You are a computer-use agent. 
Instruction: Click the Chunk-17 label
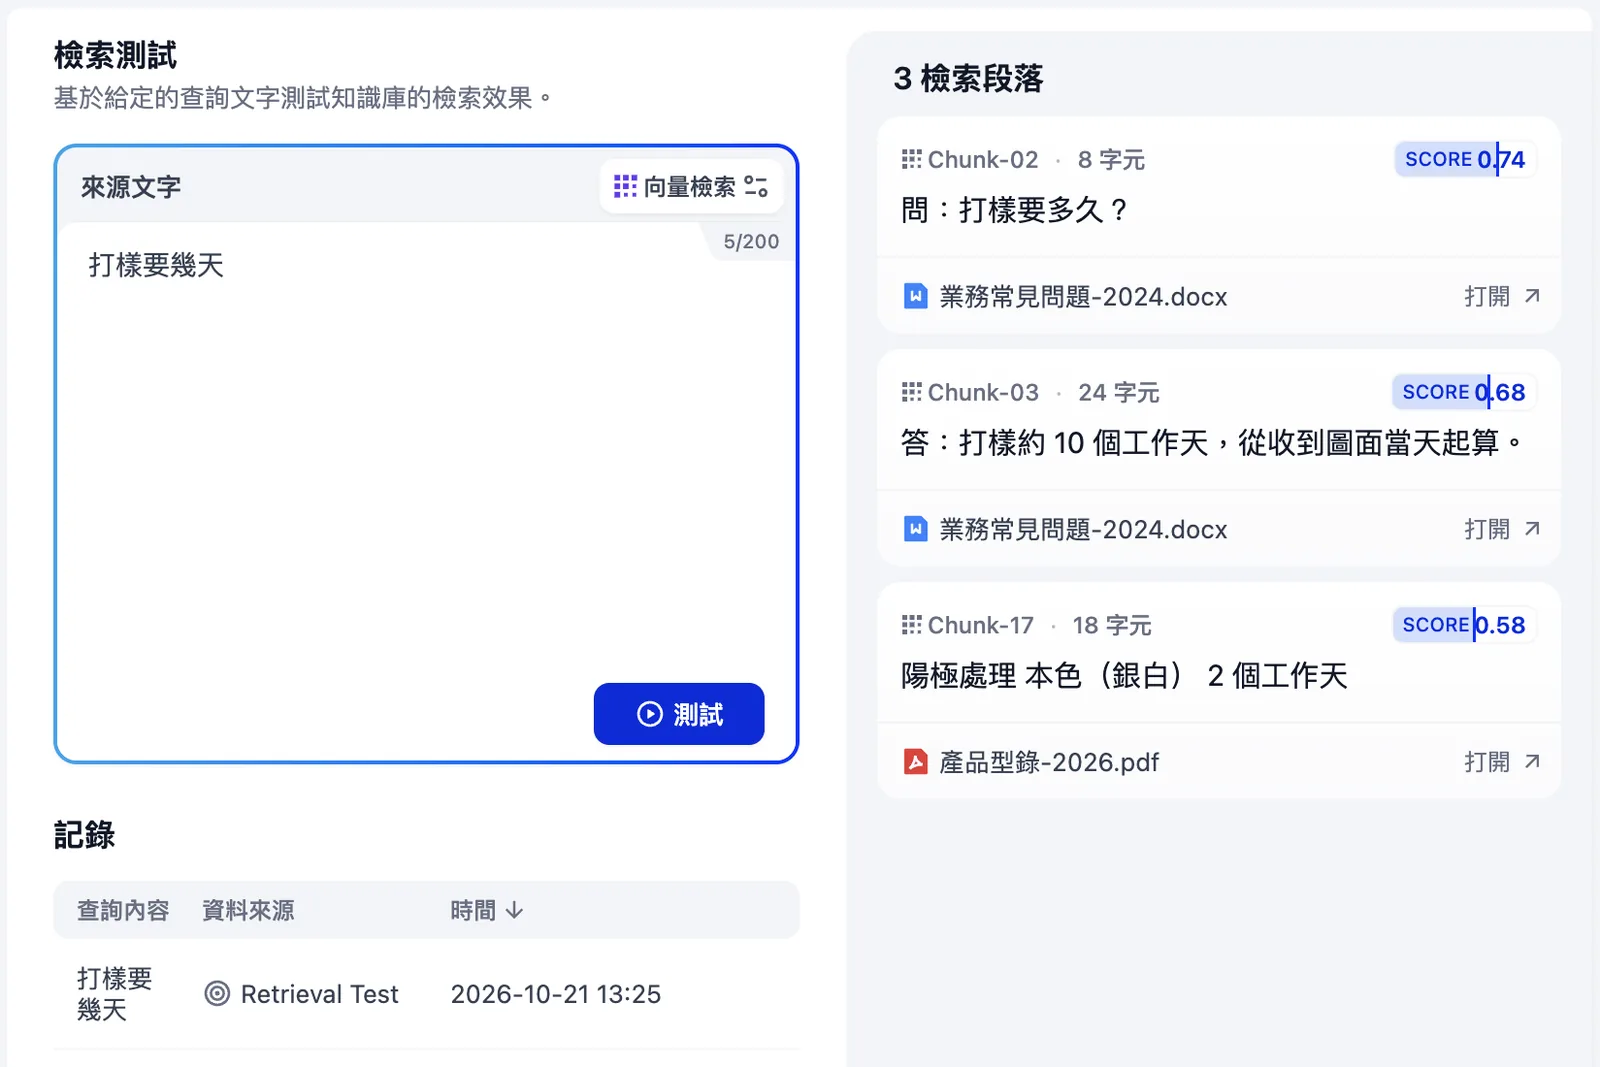click(981, 625)
